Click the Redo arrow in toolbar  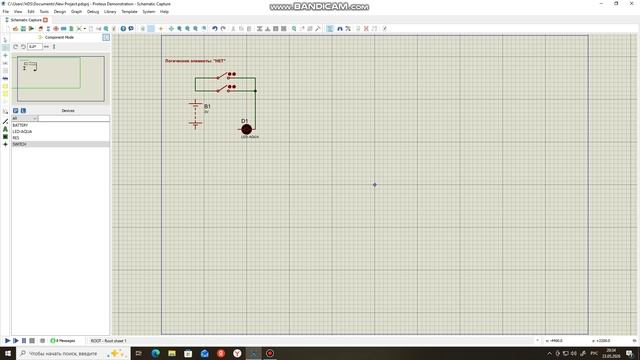coord(223,29)
